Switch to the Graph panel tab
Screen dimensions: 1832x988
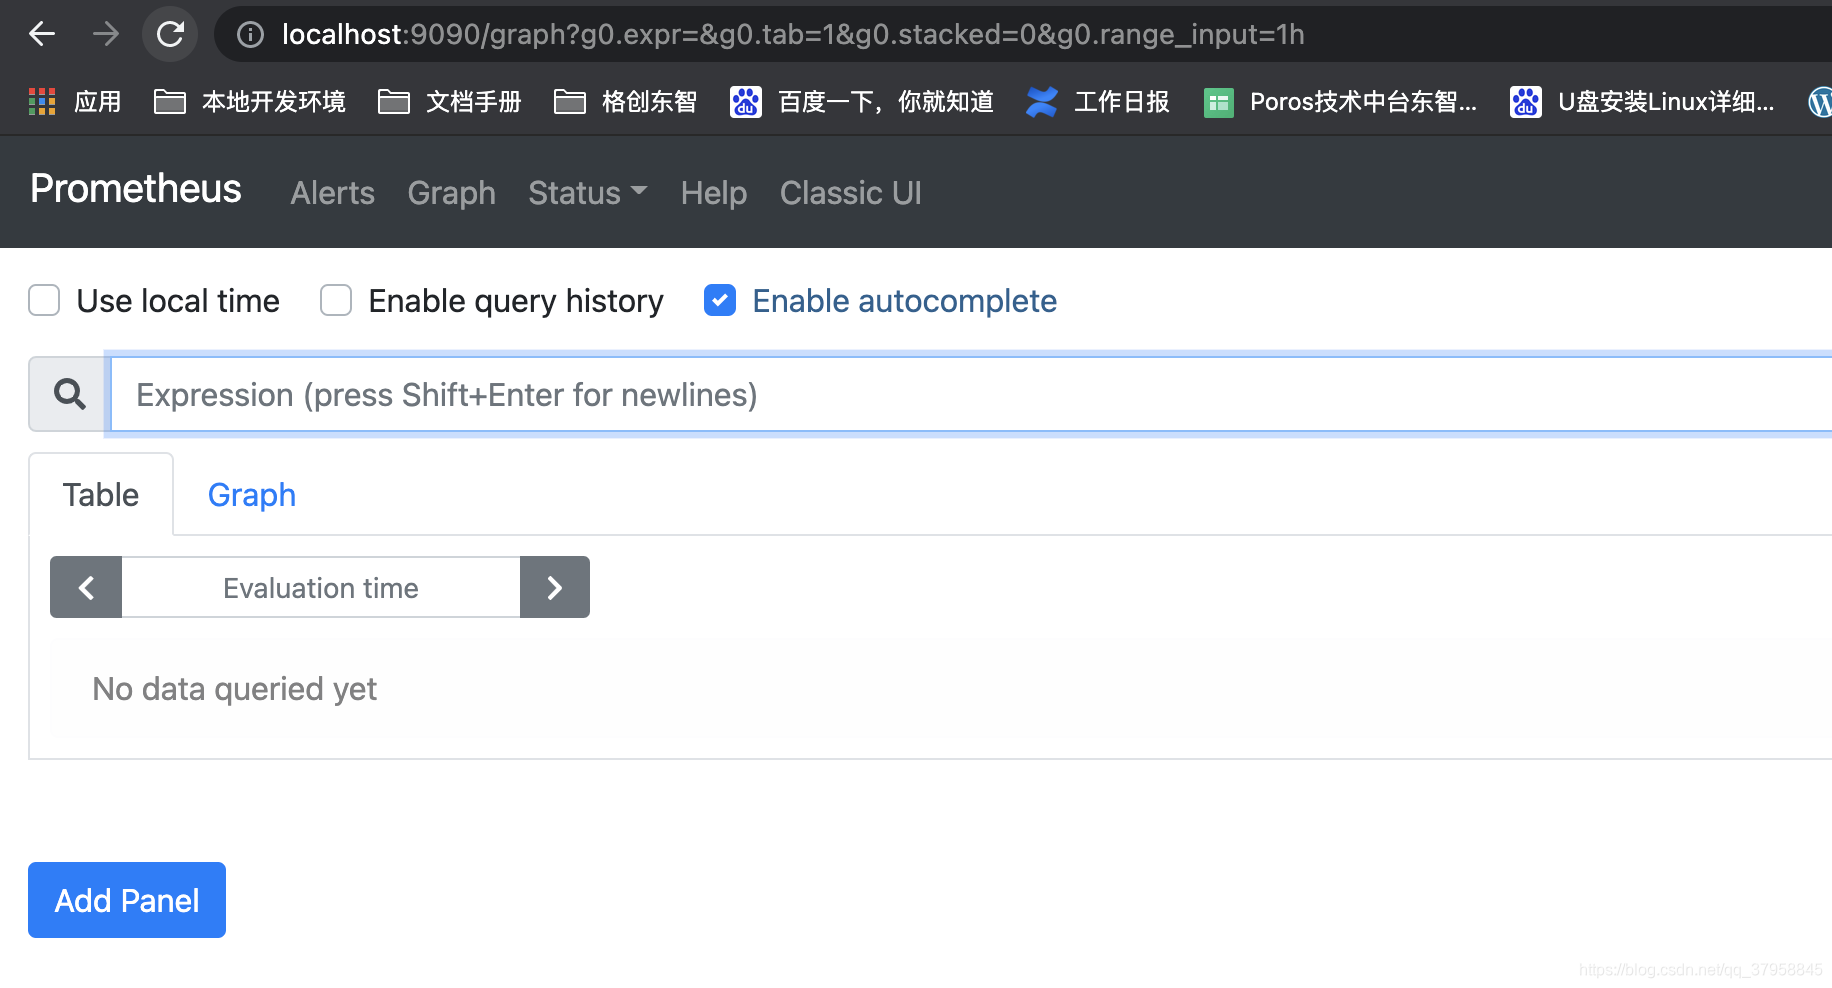[x=252, y=495]
